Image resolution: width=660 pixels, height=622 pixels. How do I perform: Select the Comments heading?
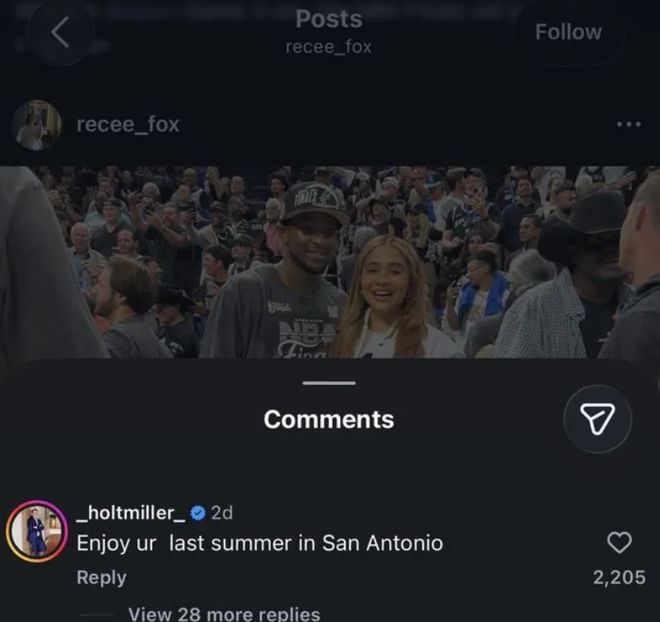click(329, 420)
